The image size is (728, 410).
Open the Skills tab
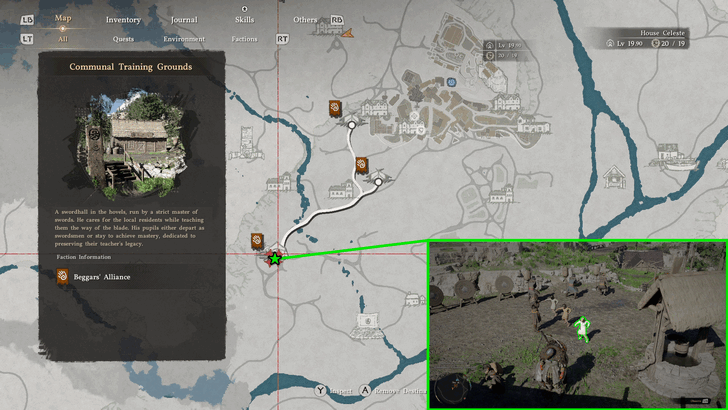tap(244, 20)
